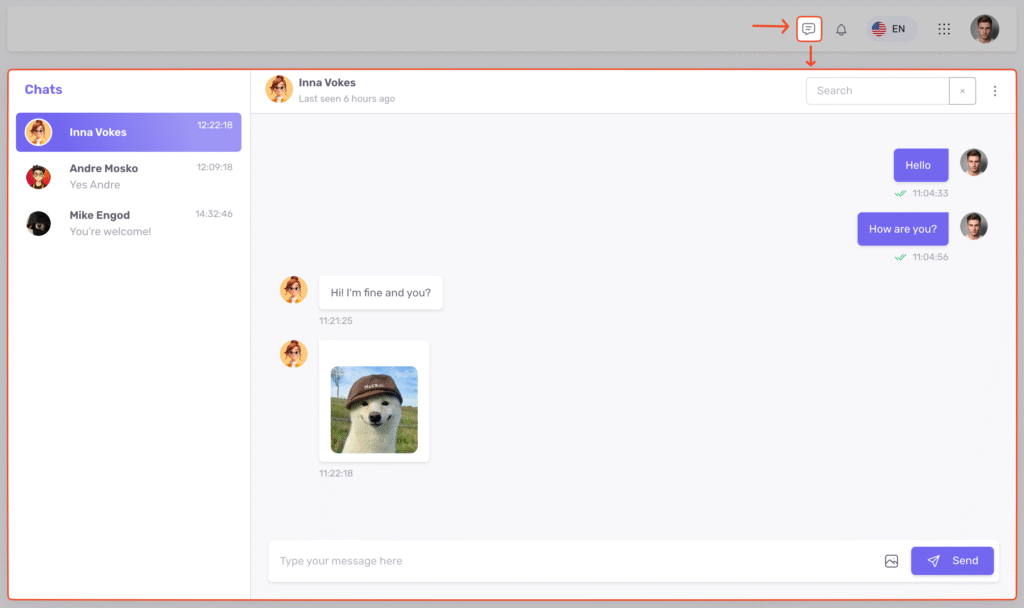Click the Send button

952,561
